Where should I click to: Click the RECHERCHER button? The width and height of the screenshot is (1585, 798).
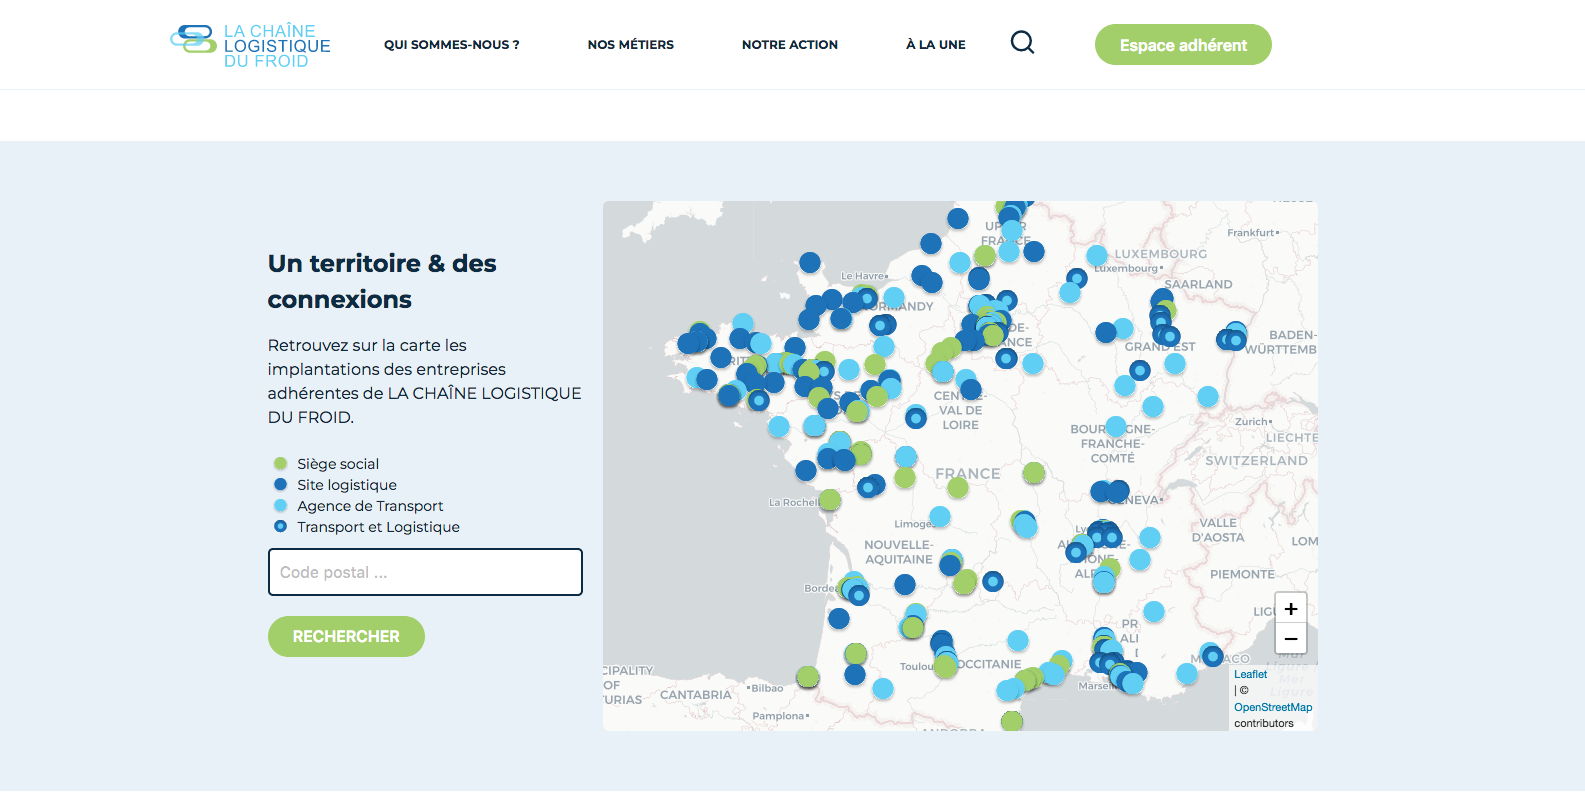(x=346, y=636)
